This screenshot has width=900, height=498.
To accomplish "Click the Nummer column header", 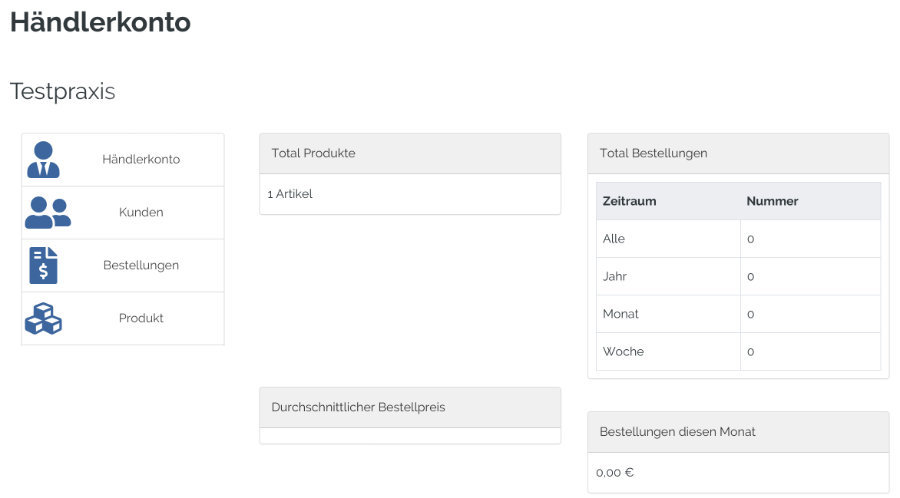I will pos(772,201).
